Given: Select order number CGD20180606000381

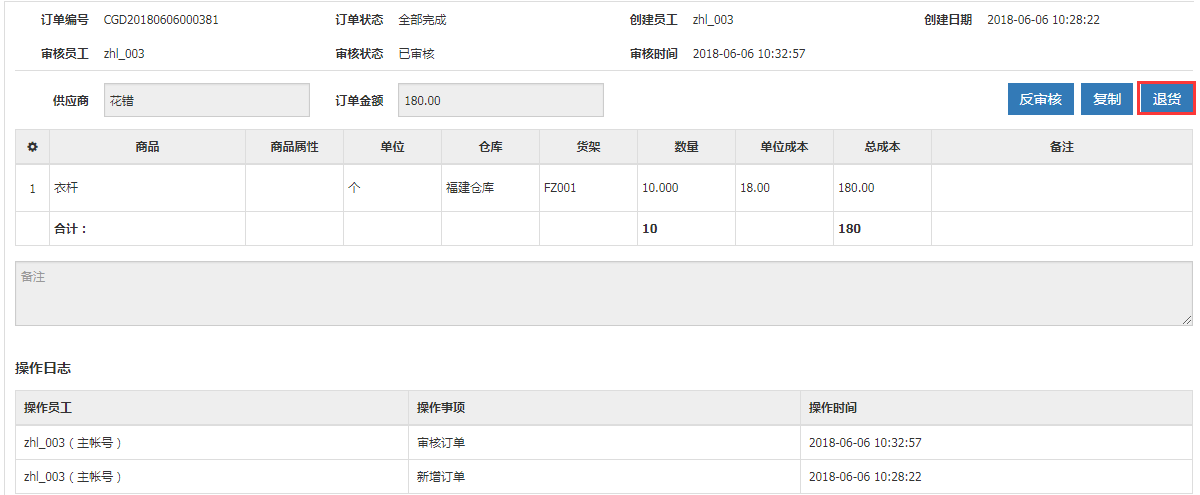Looking at the screenshot, I should (161, 20).
